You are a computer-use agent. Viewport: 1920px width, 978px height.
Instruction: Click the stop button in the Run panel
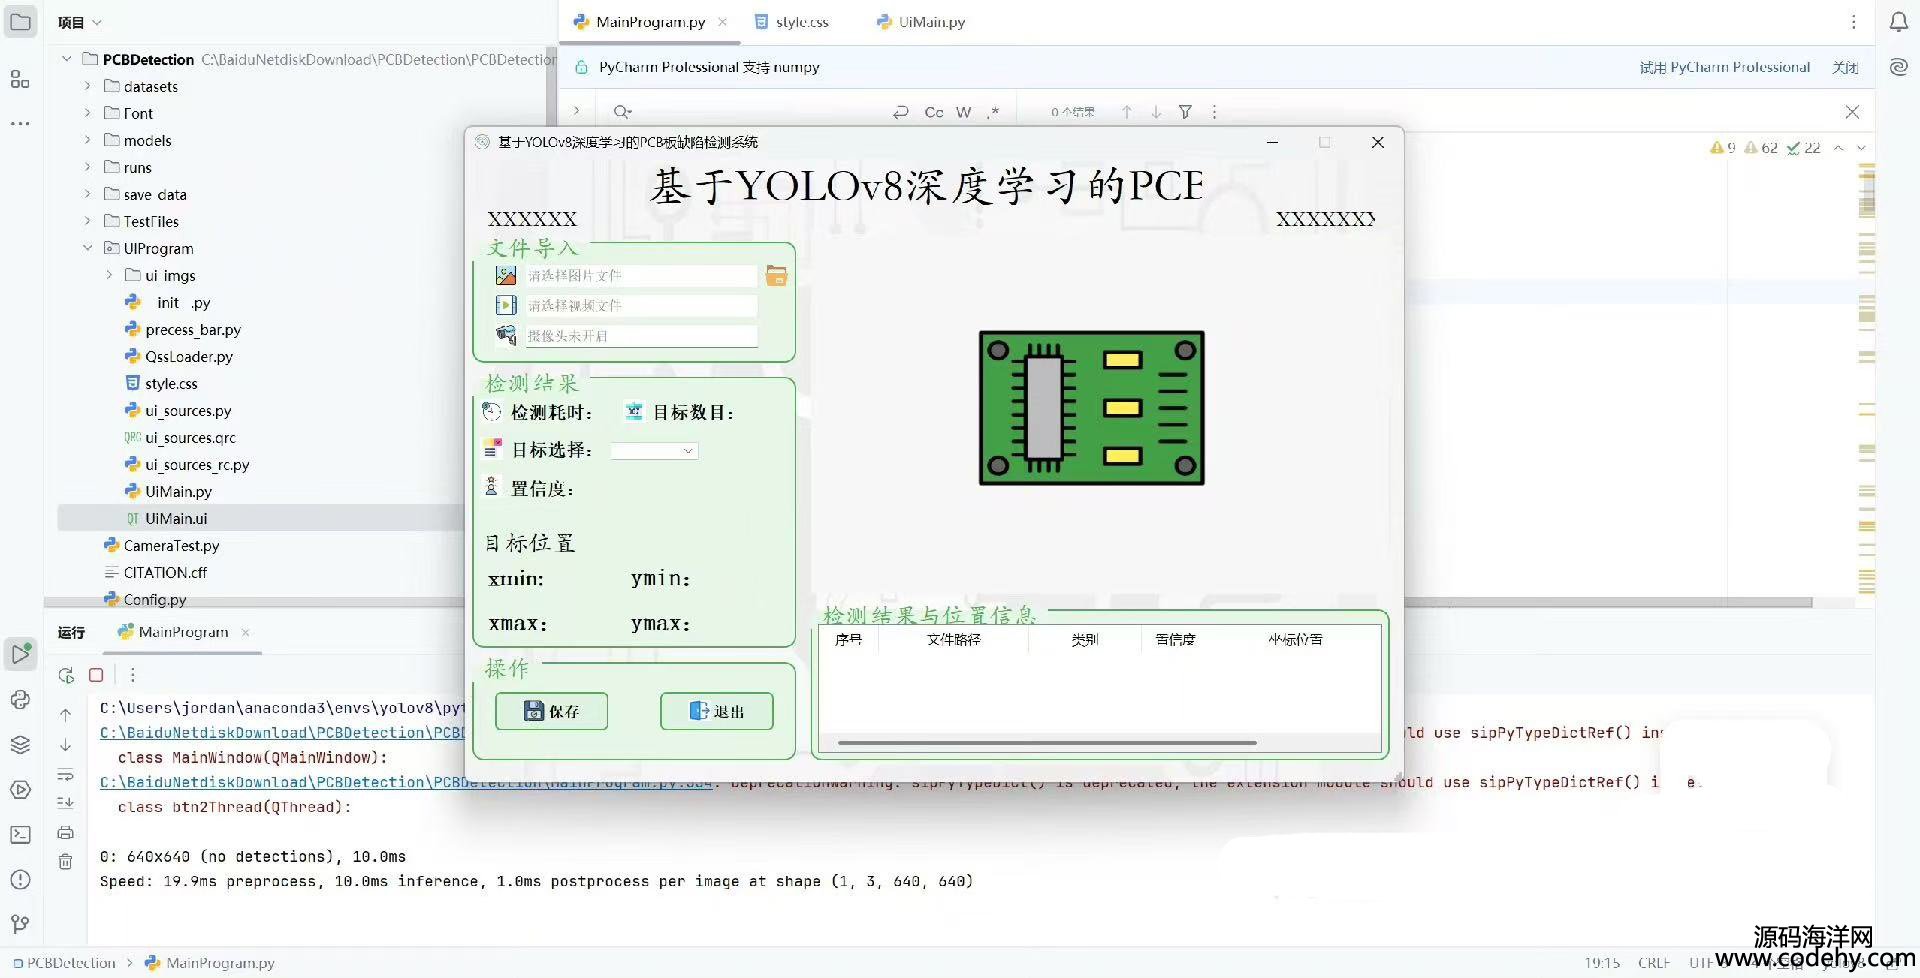96,675
